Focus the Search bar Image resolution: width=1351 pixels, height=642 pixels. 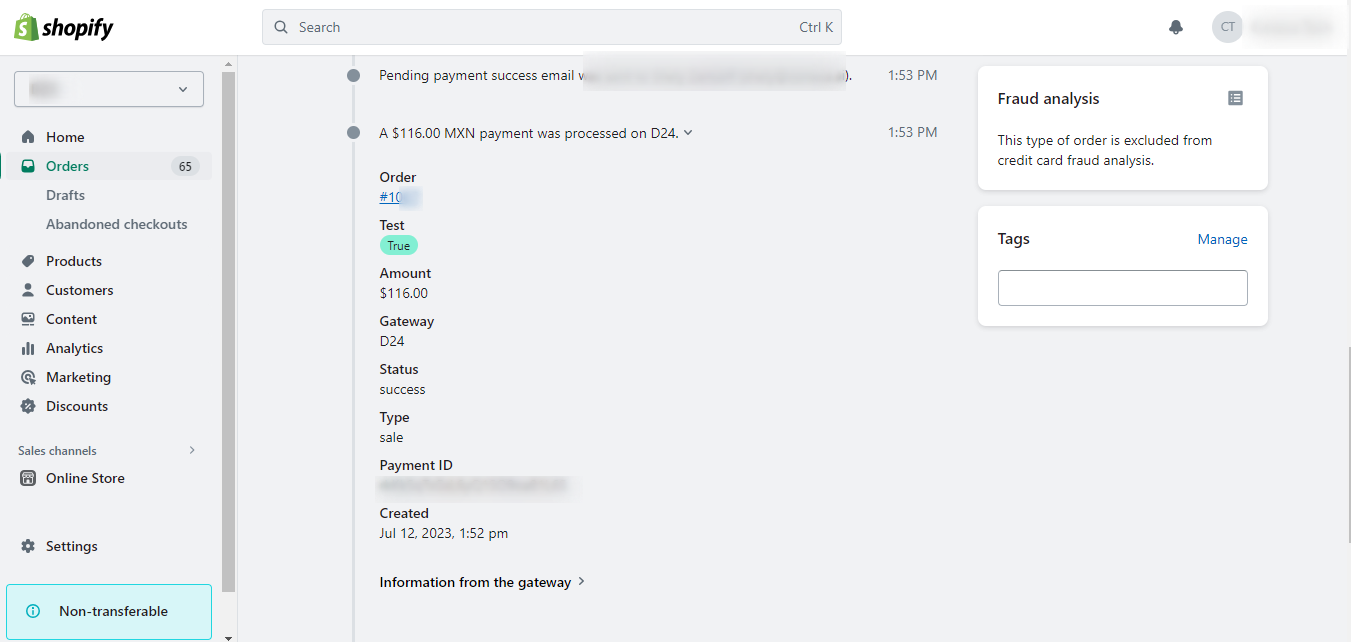552,27
